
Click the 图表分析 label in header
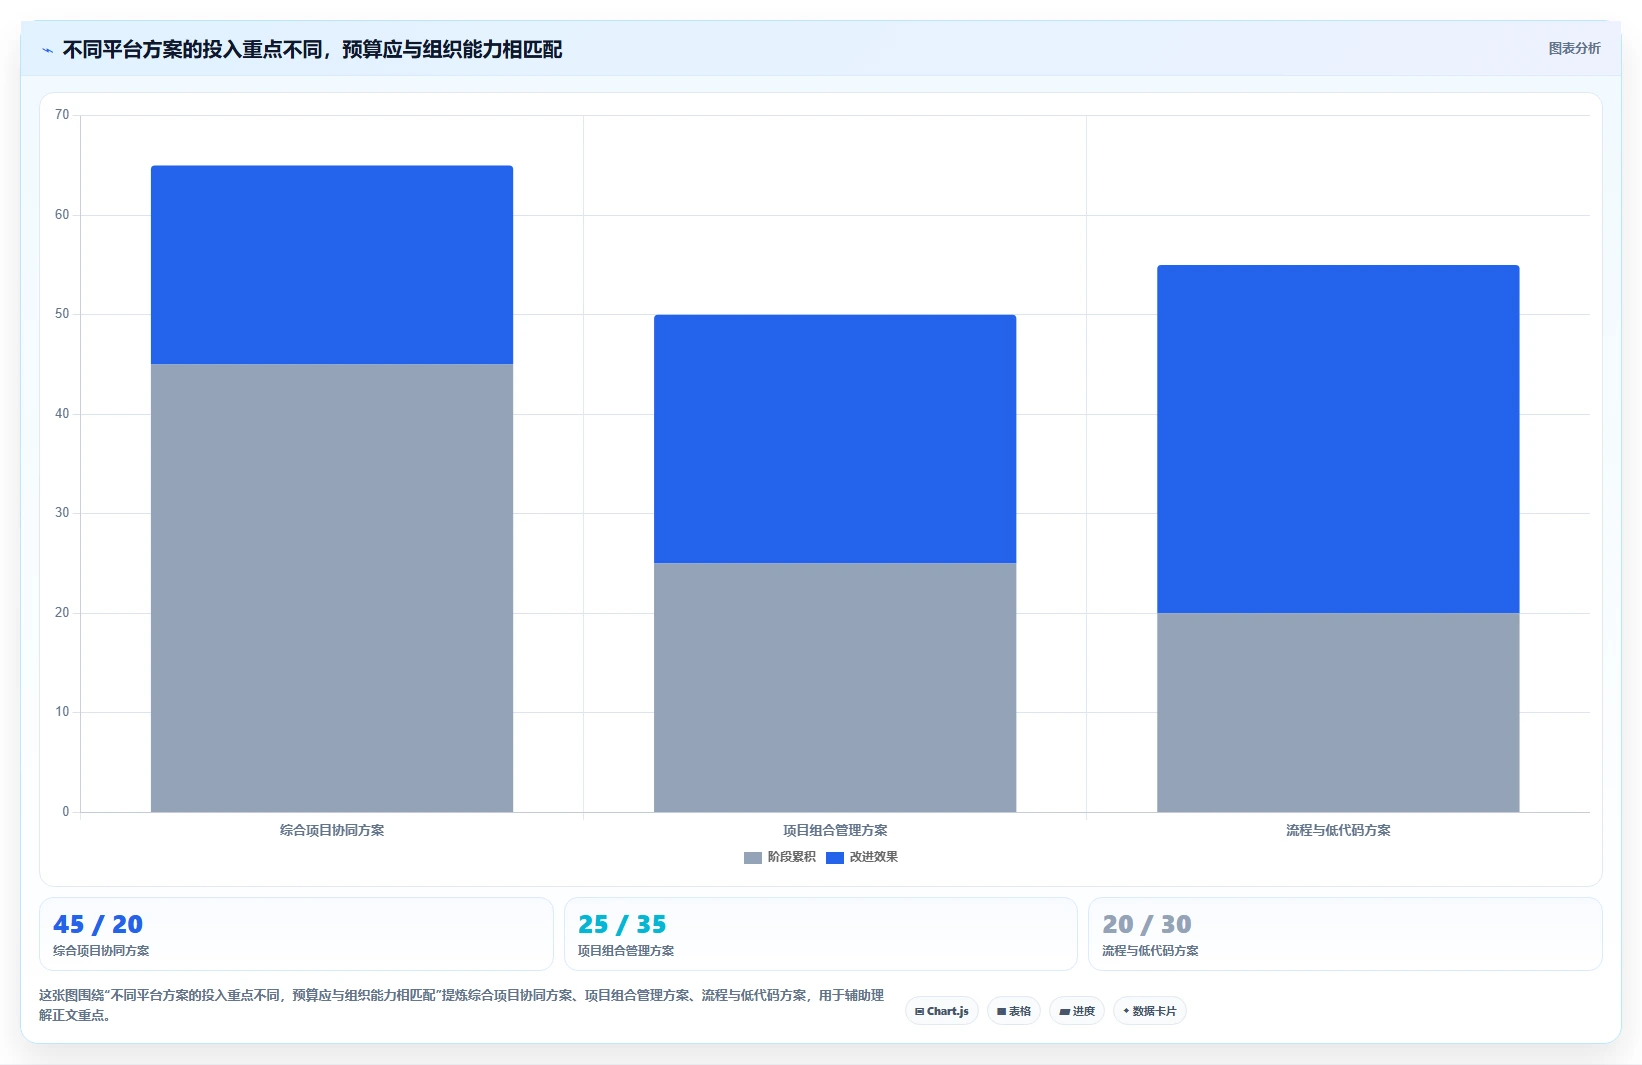(1574, 48)
